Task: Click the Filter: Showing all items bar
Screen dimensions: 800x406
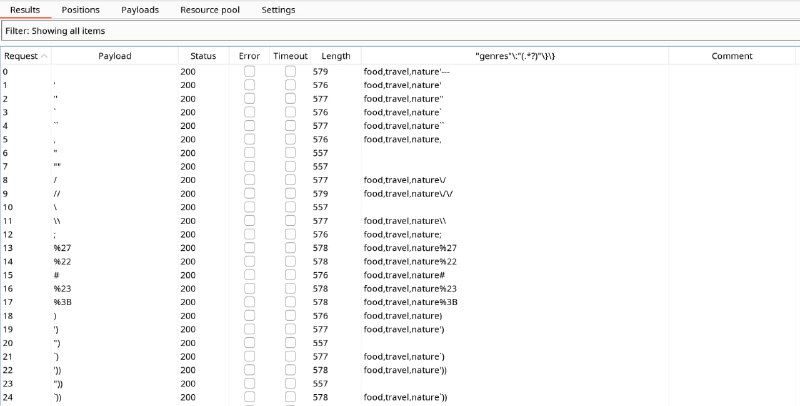Action: click(401, 31)
